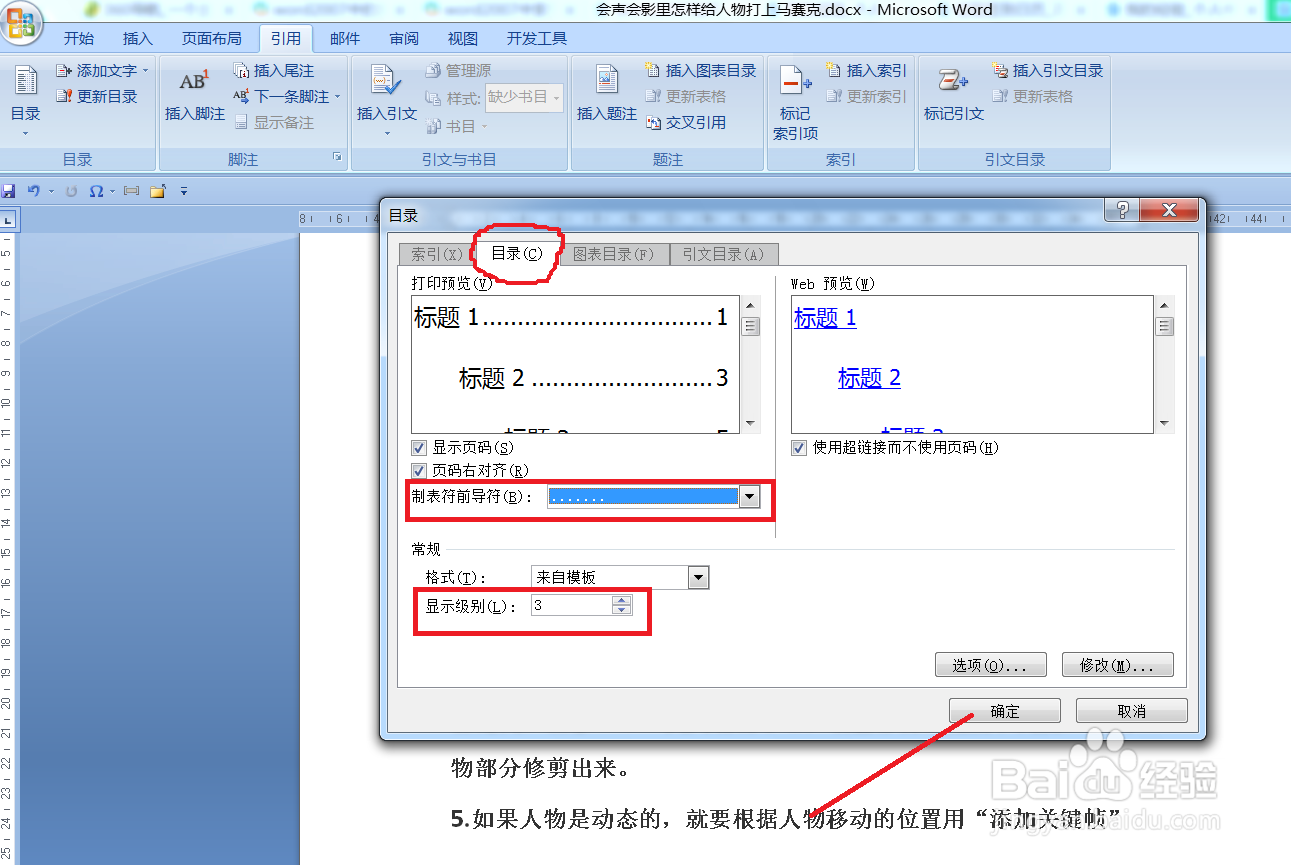The image size is (1291, 865).
Task: Open the 制表符前导符 dropdown
Action: click(749, 496)
